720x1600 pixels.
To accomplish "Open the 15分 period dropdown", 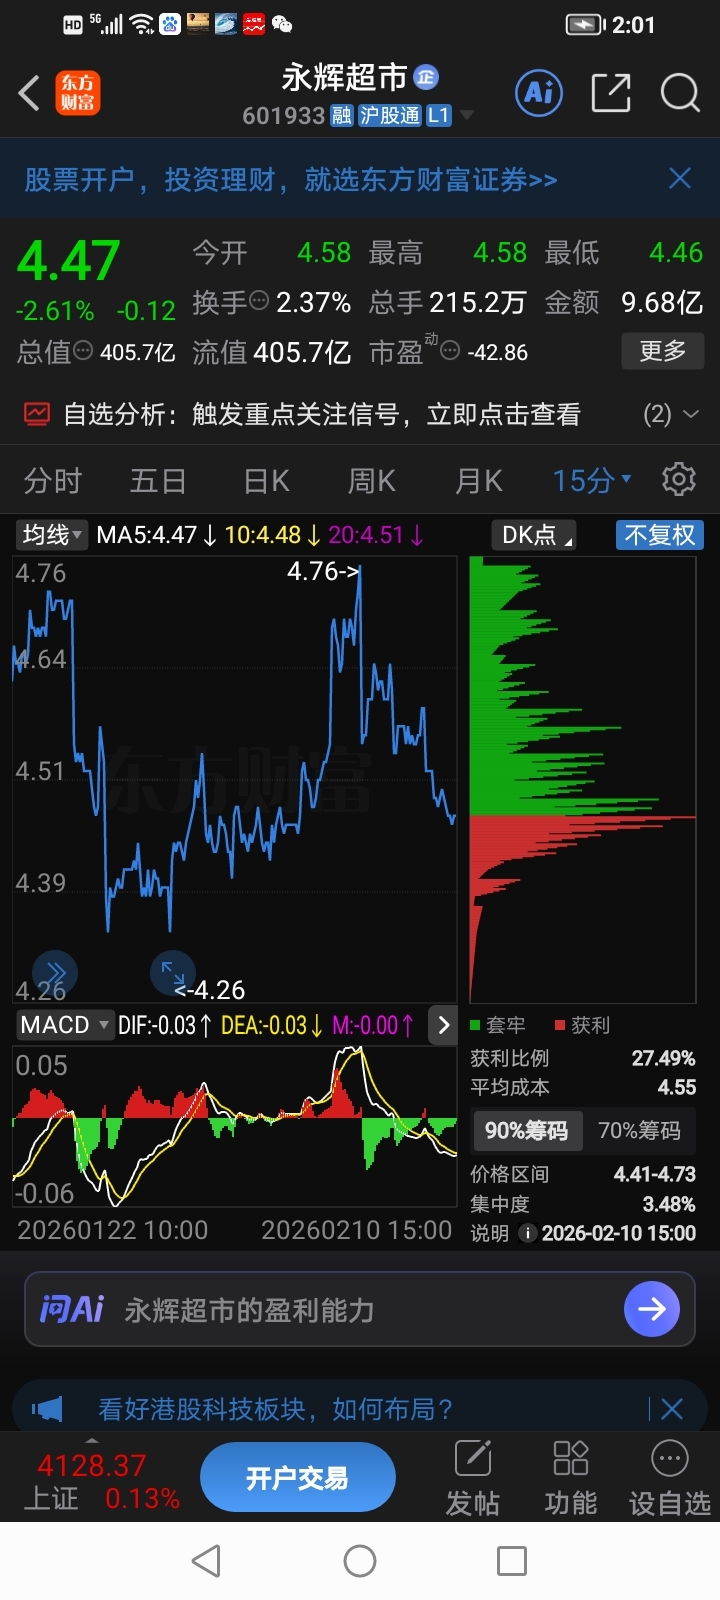I will coord(592,481).
